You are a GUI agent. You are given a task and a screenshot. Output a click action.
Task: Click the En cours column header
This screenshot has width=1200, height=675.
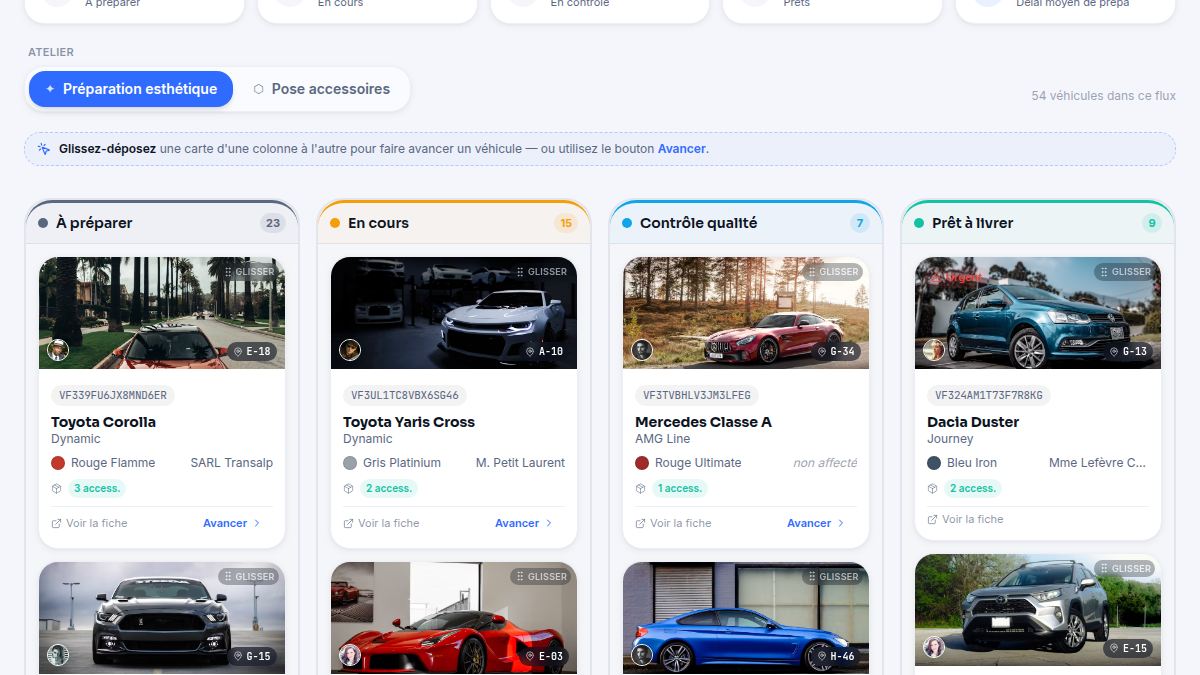tap(454, 223)
